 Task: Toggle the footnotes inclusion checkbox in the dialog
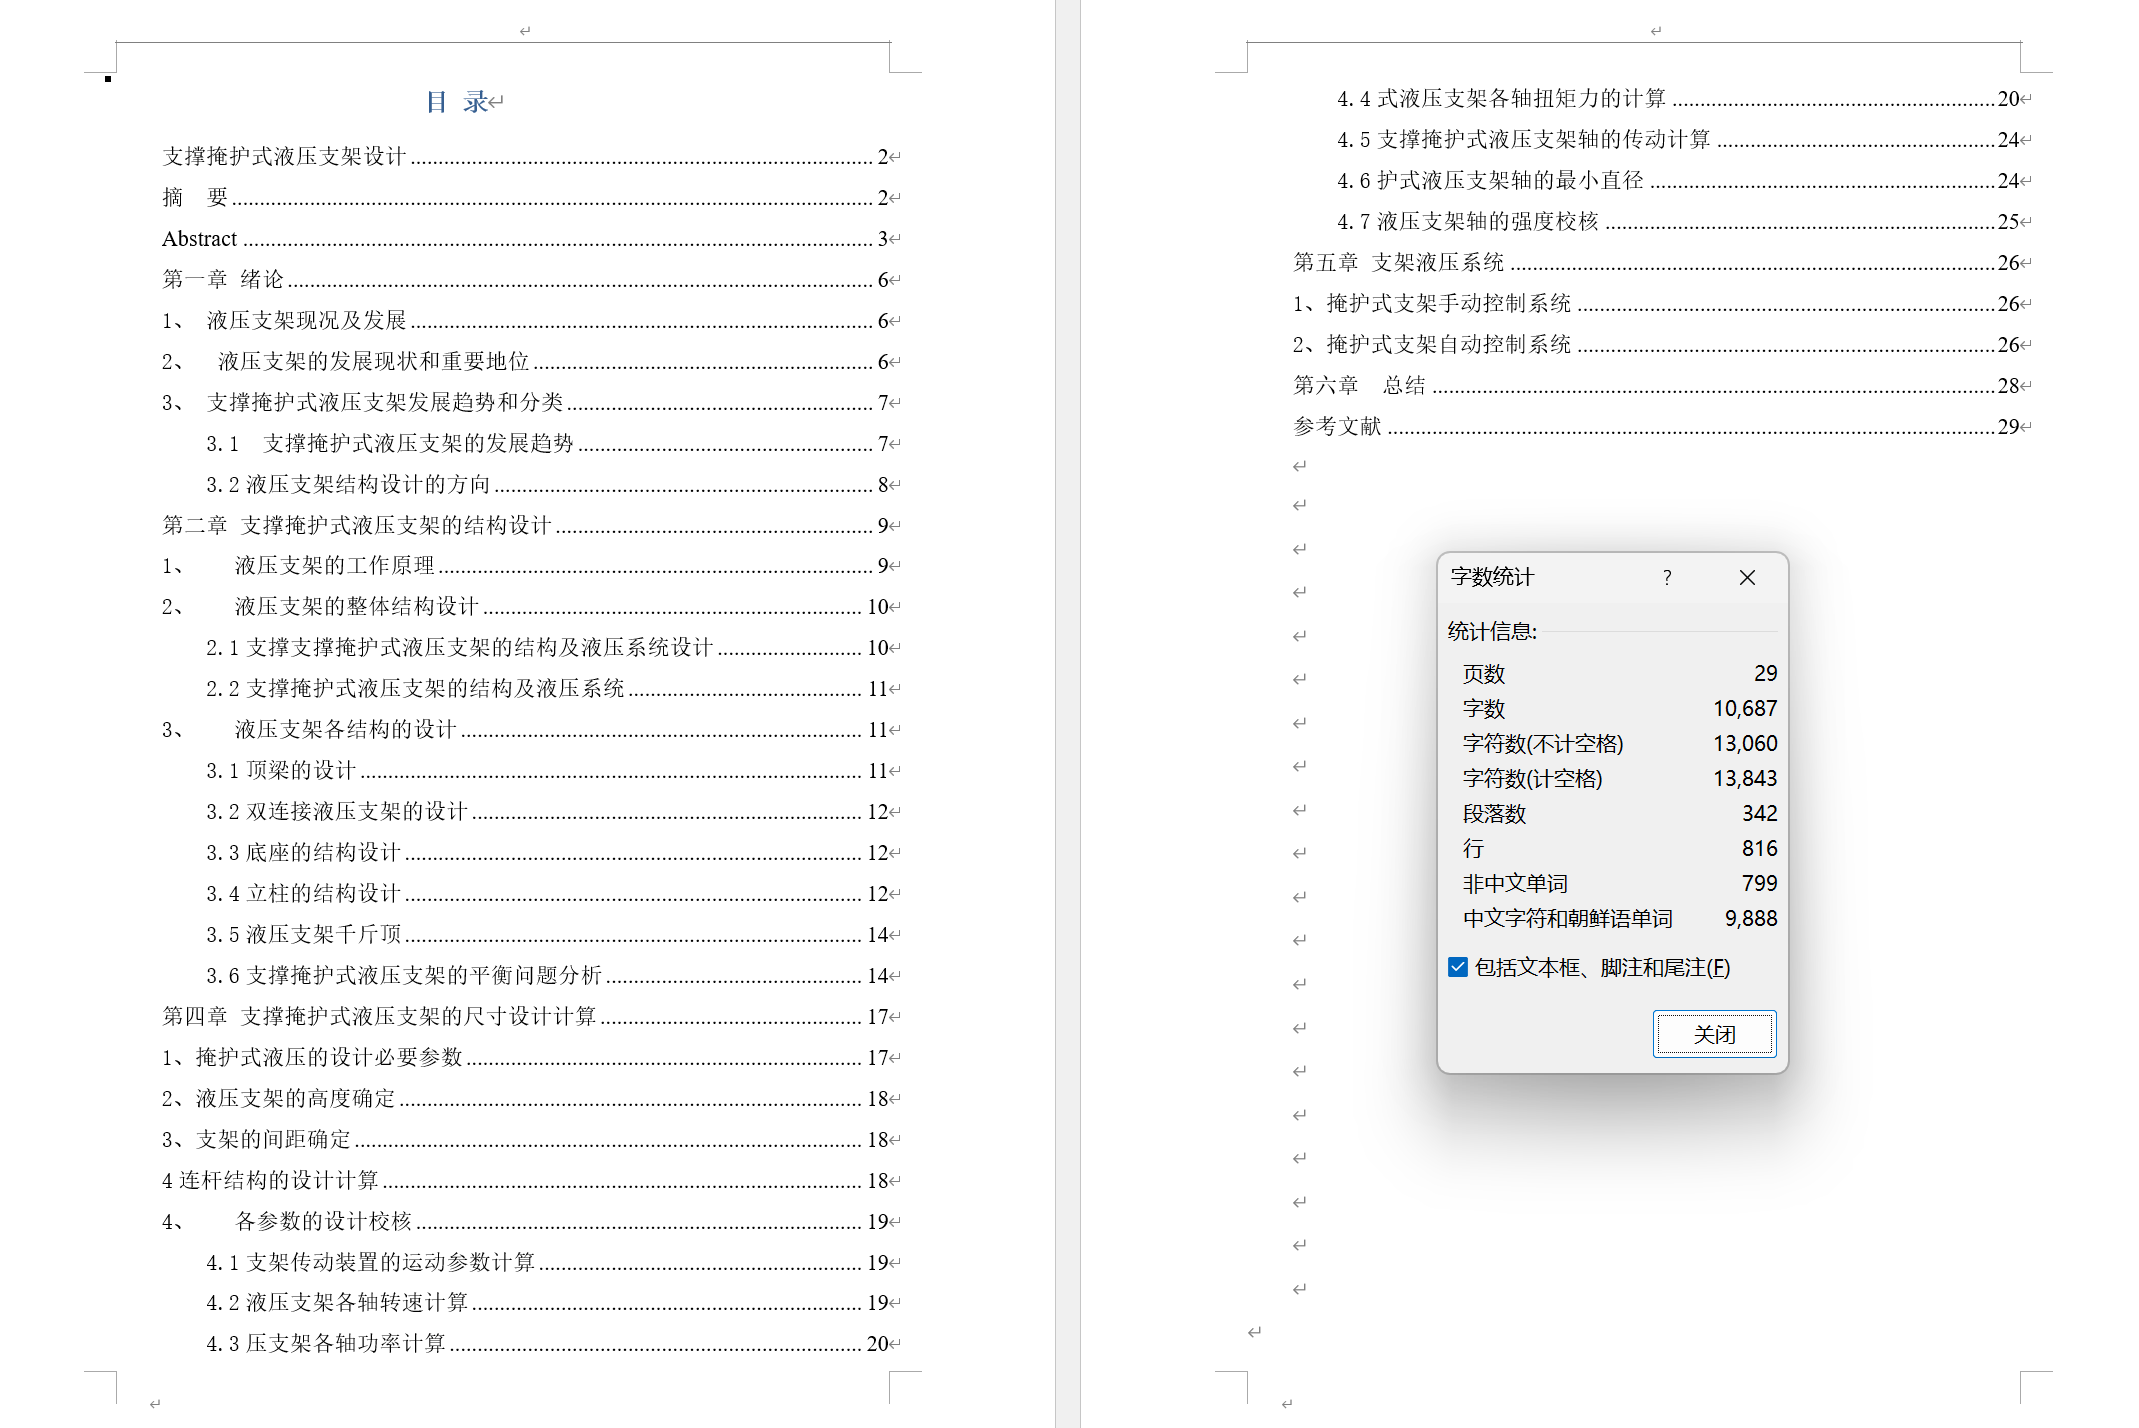1456,967
